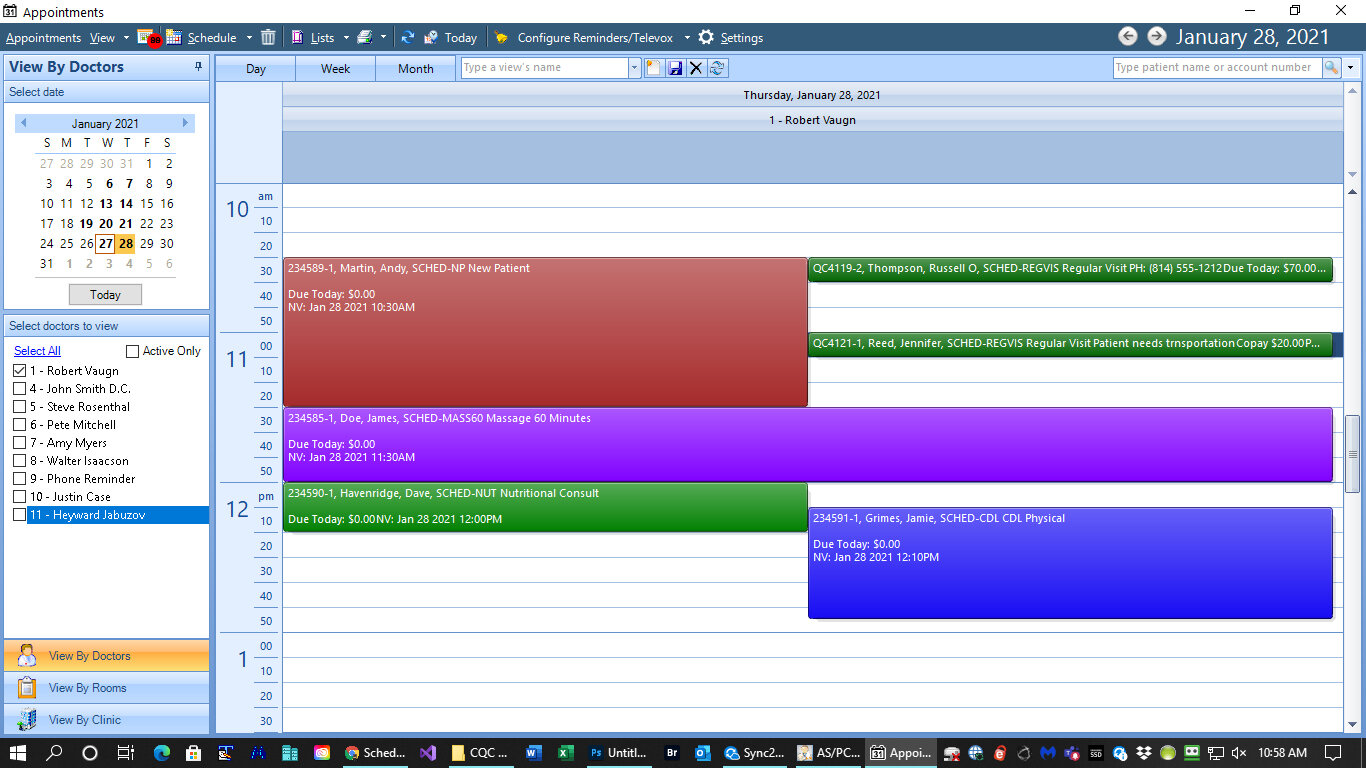
Task: Open the Martin, Andy New Patient appointment
Action: pos(545,332)
